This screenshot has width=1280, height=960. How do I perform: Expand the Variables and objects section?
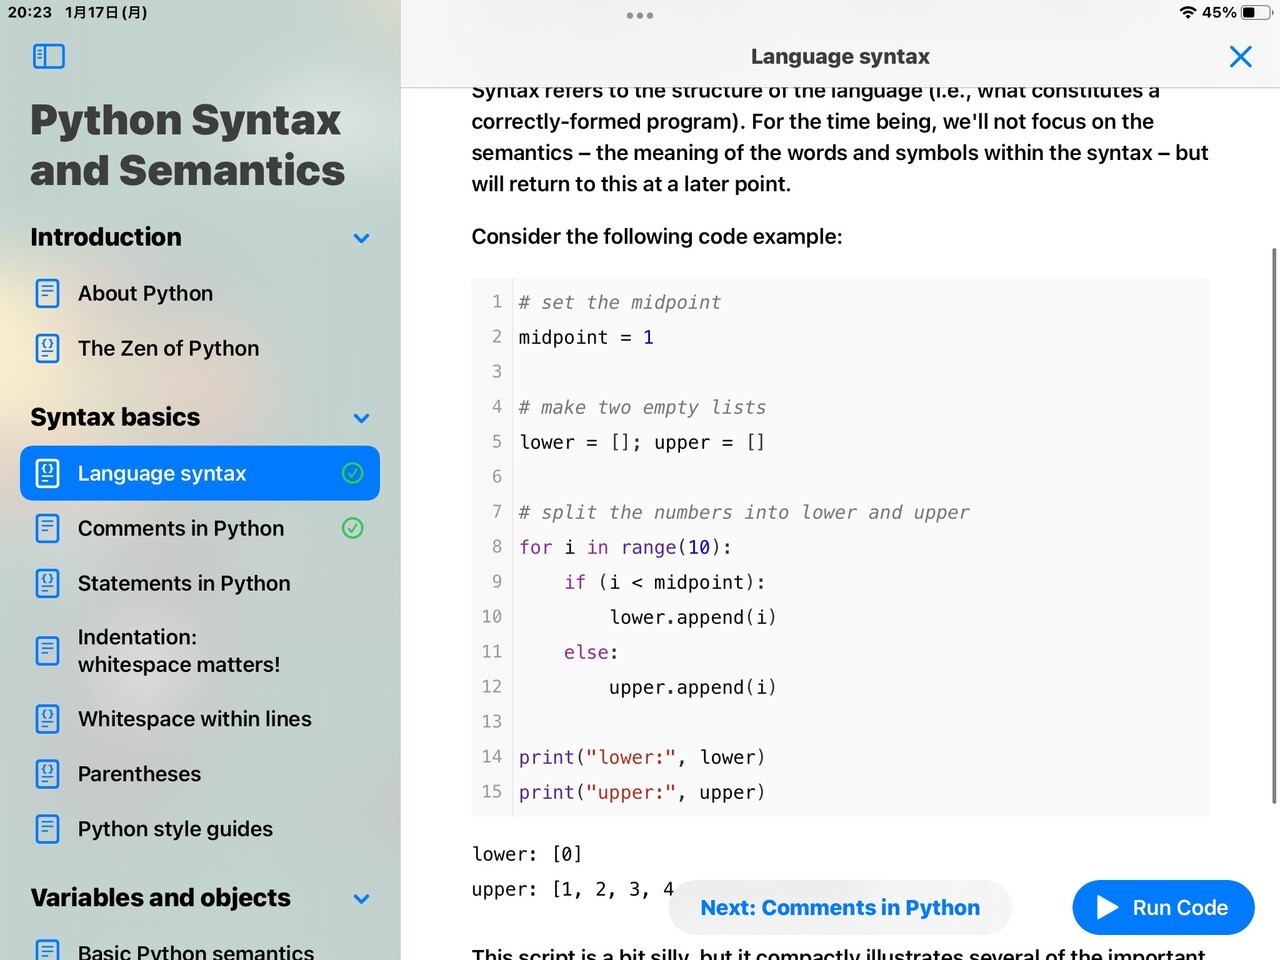click(x=361, y=899)
